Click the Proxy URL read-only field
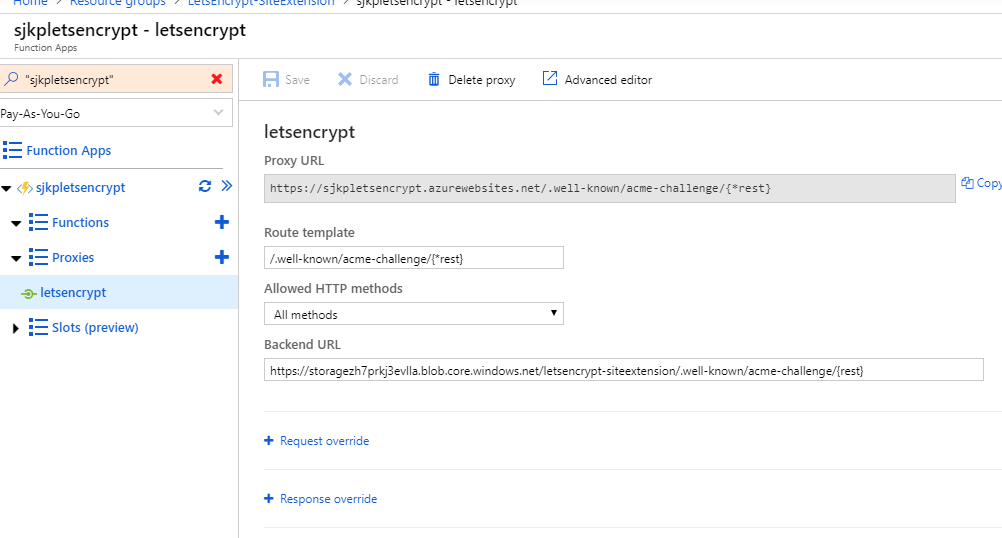Viewport: 1002px width, 538px height. pyautogui.click(x=610, y=188)
